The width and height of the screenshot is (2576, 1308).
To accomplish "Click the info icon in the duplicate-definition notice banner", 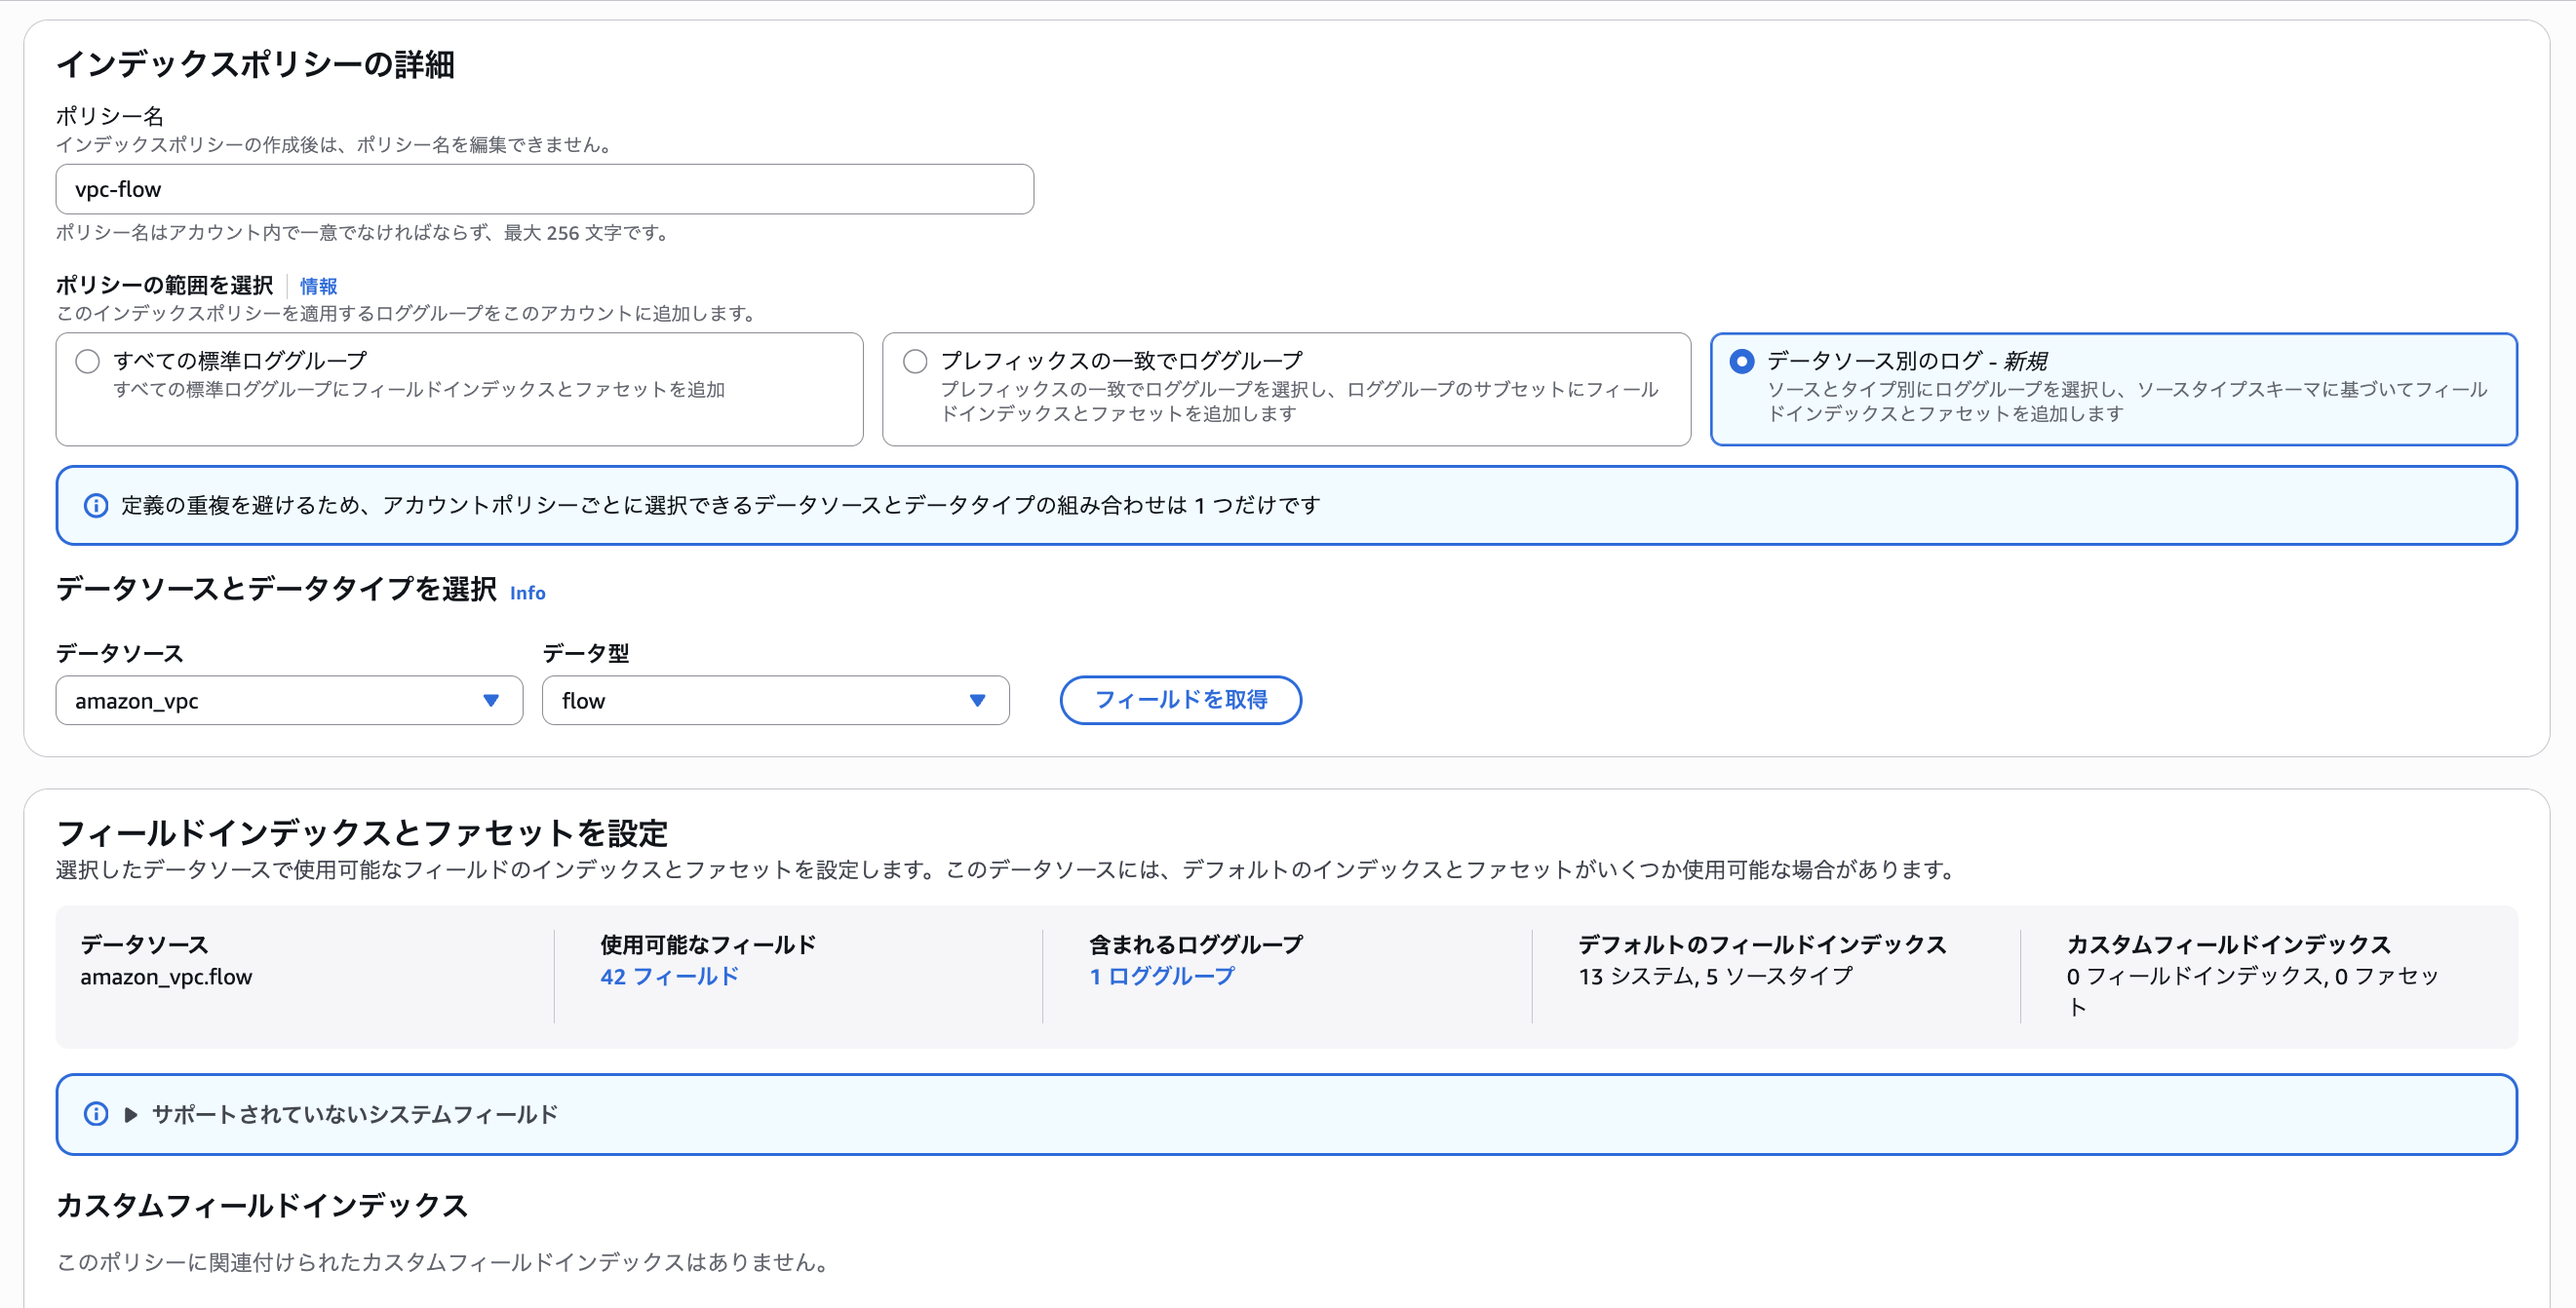I will coord(95,505).
